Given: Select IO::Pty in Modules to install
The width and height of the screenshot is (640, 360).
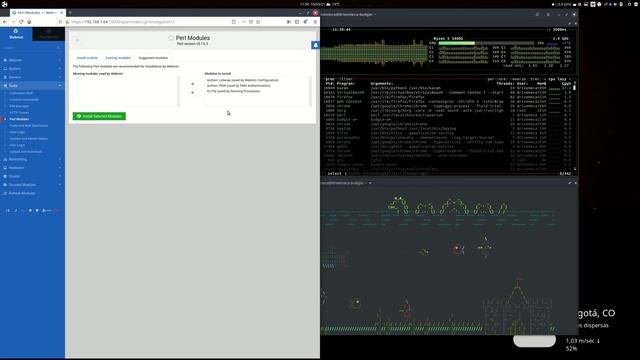Looking at the screenshot, I should (233, 91).
